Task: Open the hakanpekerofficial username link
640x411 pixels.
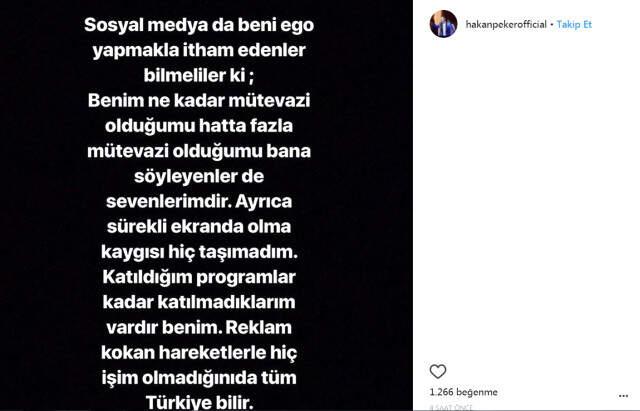Action: (506, 24)
